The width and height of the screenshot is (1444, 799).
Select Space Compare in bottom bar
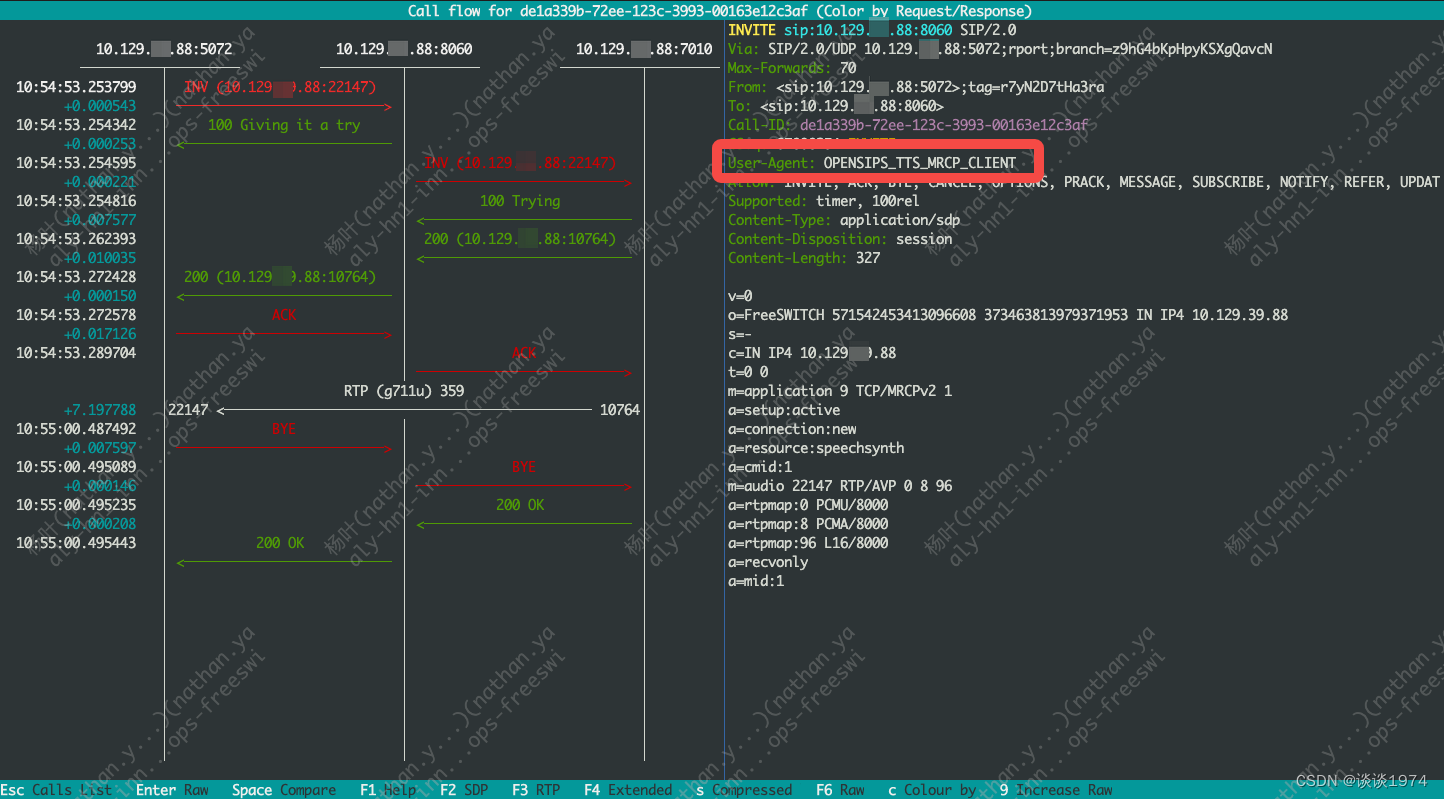point(284,790)
